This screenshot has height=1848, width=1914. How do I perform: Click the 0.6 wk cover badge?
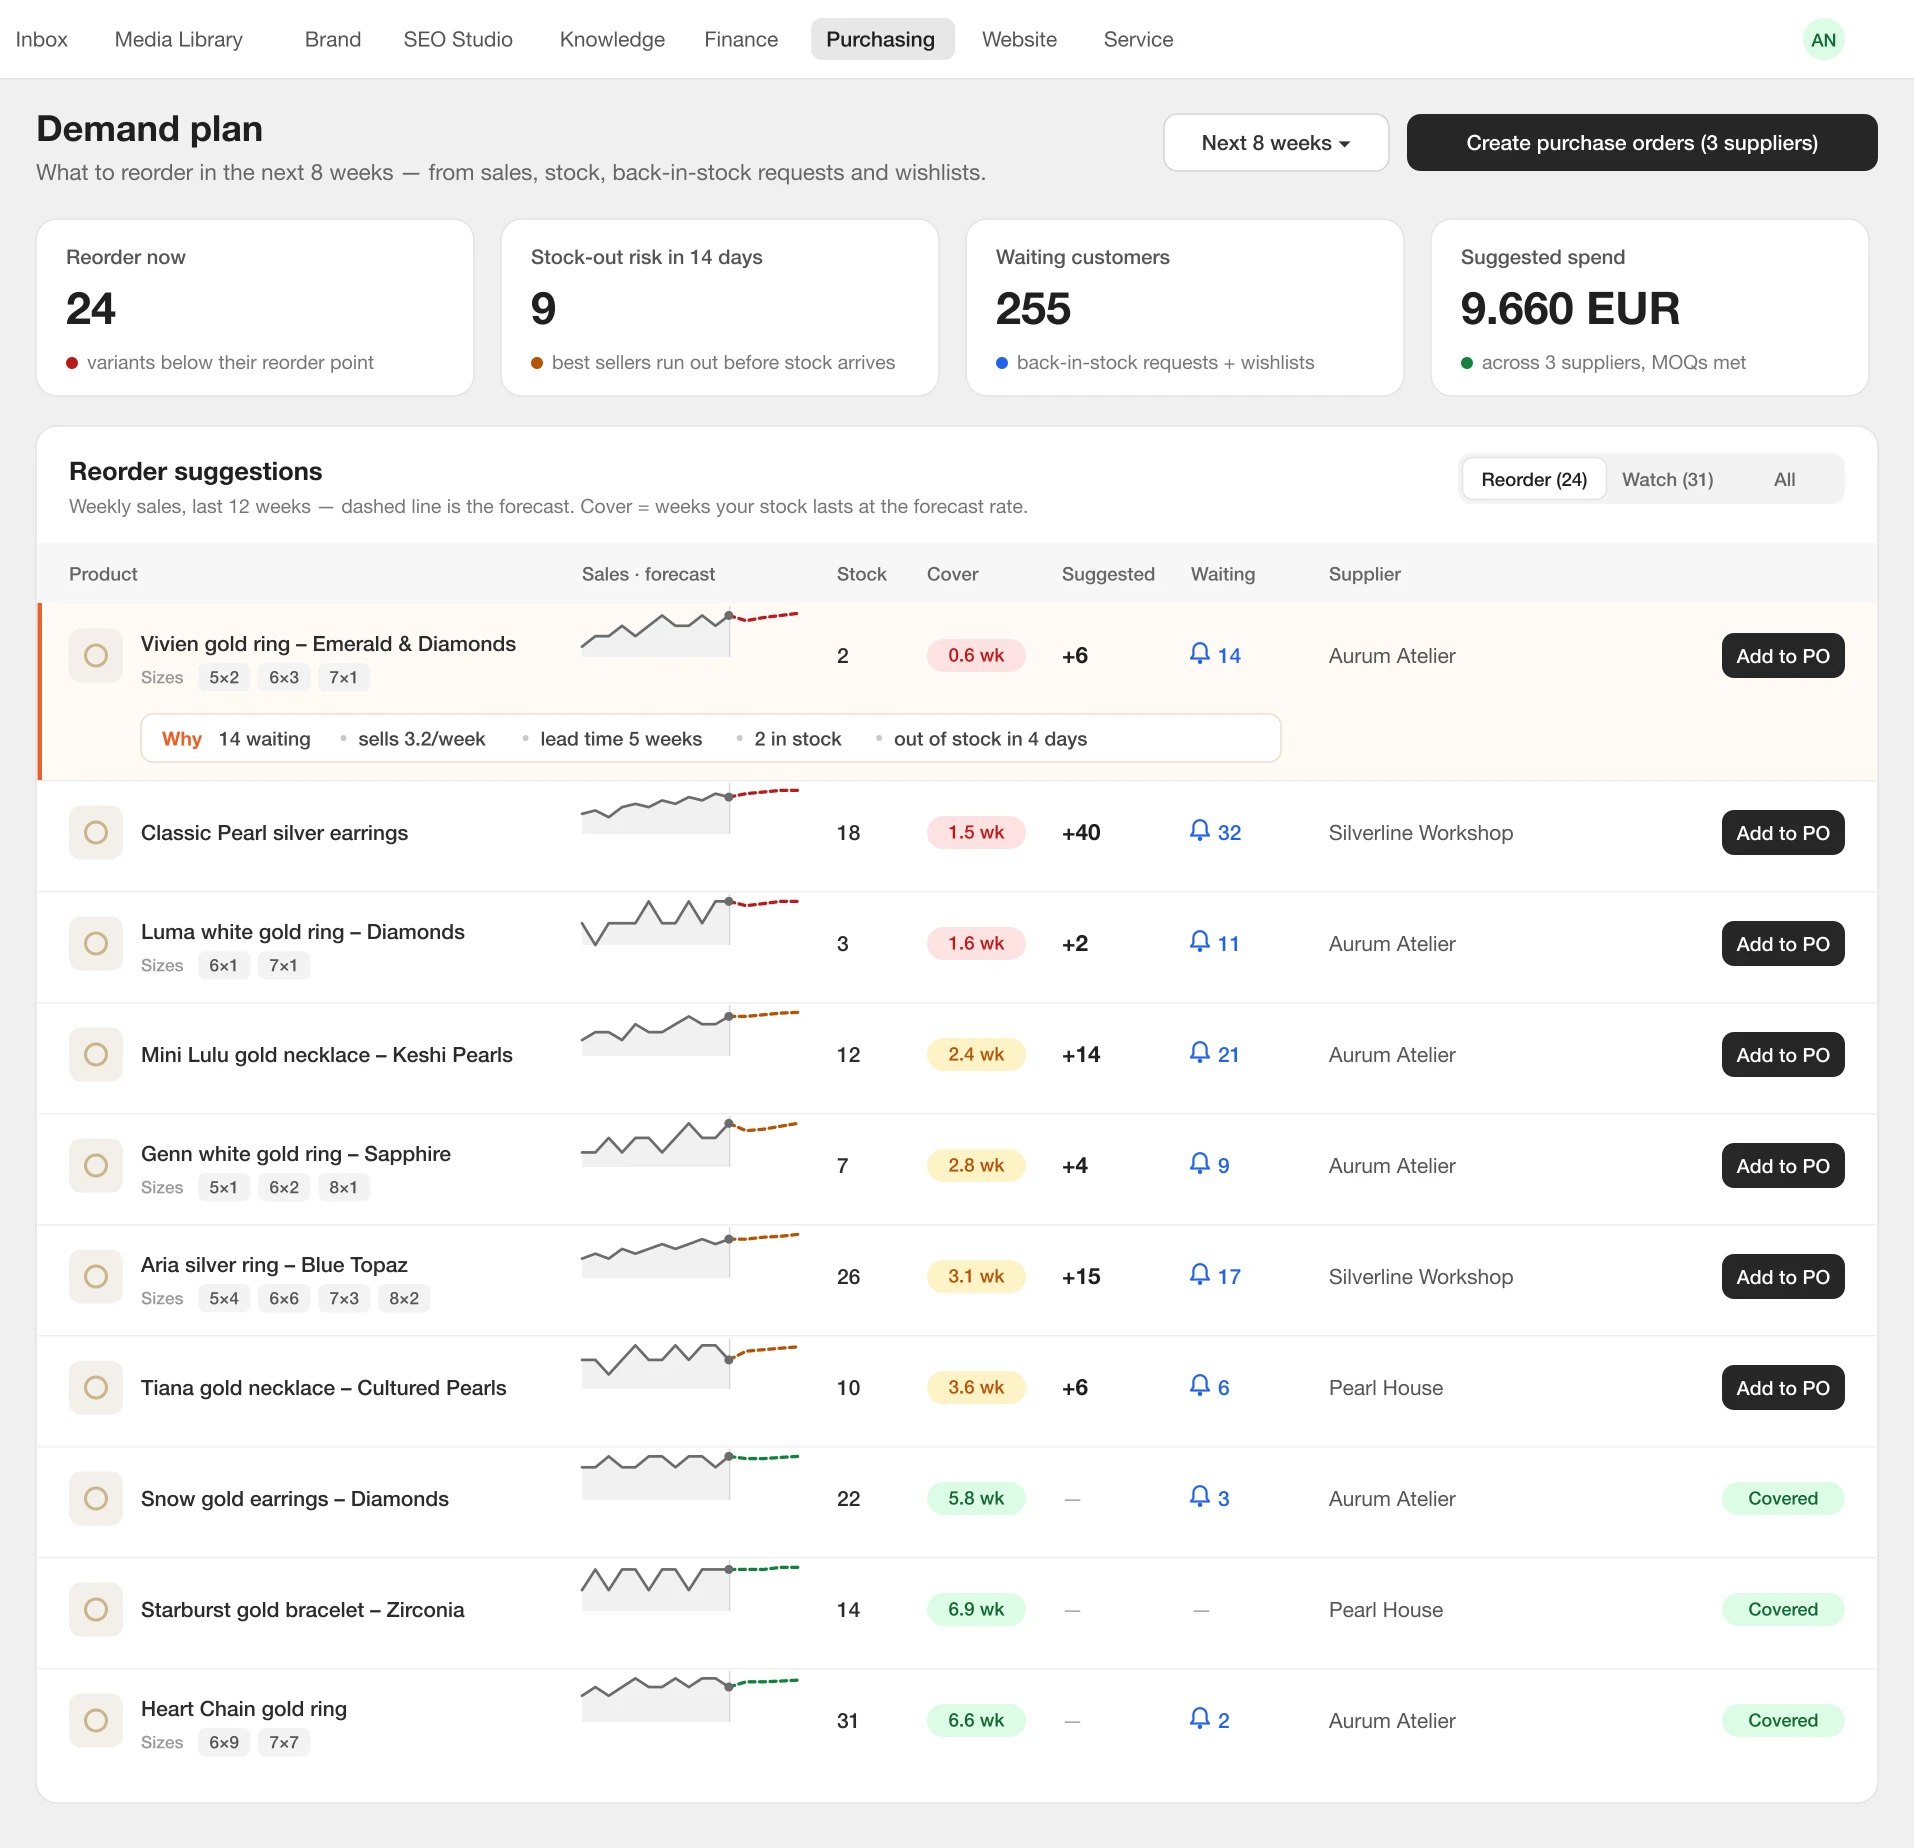point(976,655)
